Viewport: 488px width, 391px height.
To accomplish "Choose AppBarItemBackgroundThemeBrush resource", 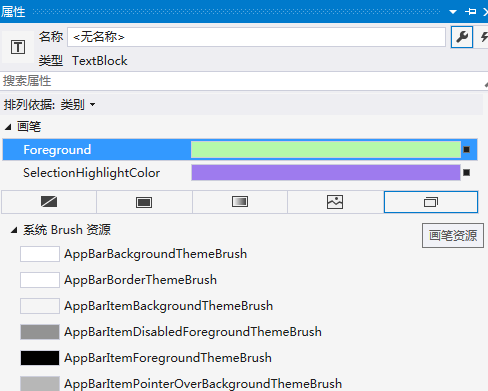I will (x=169, y=306).
